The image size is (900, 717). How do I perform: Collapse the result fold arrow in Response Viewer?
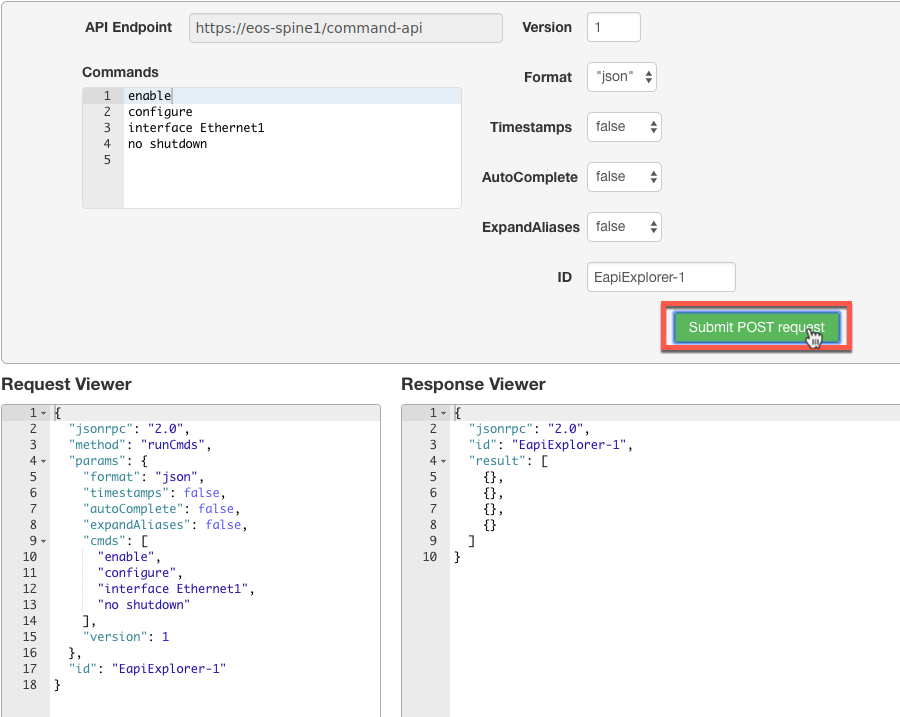[x=443, y=461]
